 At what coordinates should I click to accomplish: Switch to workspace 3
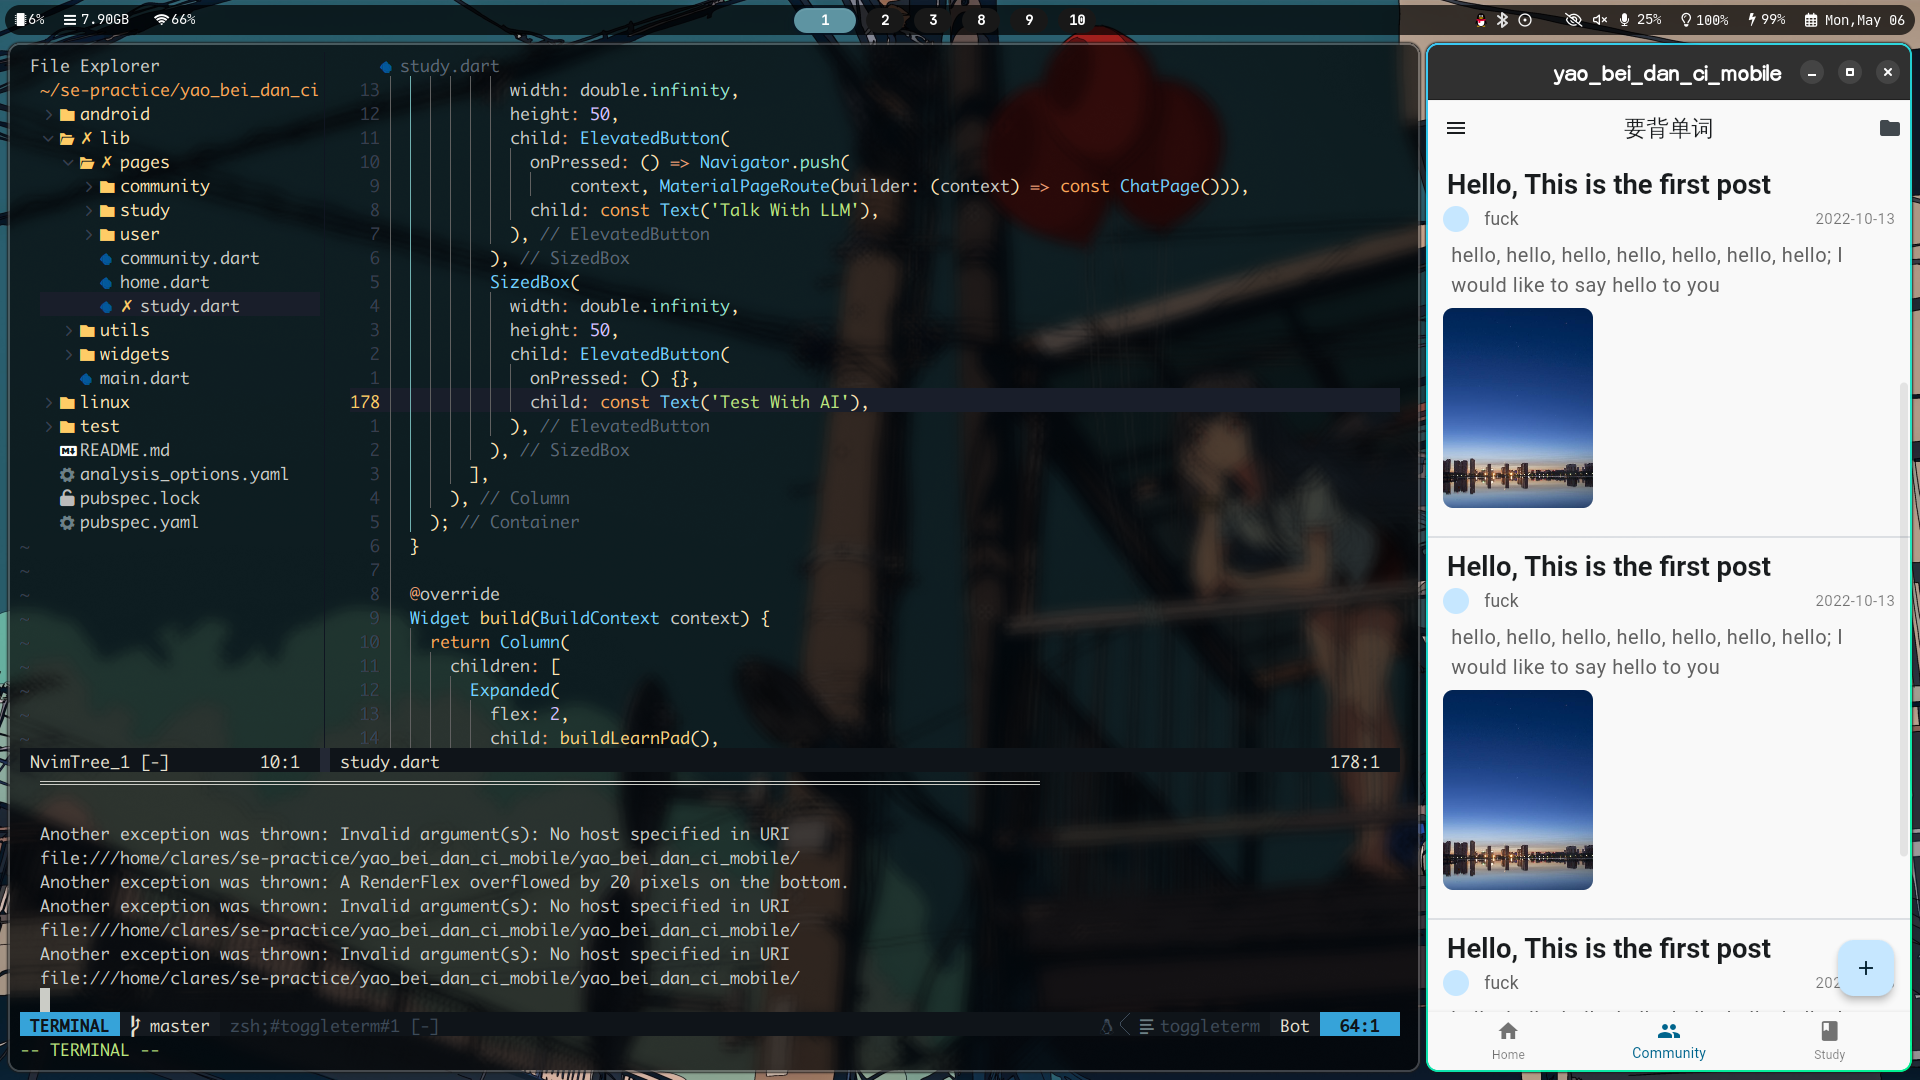pos(933,20)
